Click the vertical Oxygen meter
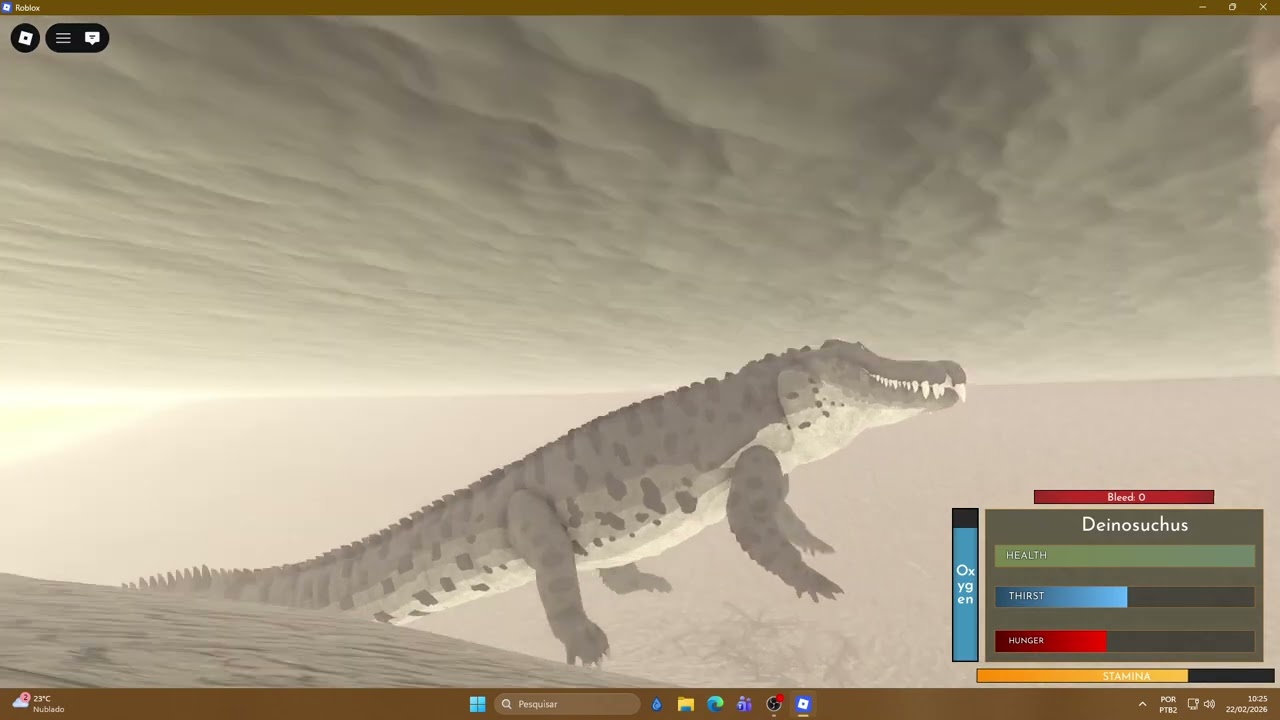This screenshot has width=1280, height=720. 965,585
